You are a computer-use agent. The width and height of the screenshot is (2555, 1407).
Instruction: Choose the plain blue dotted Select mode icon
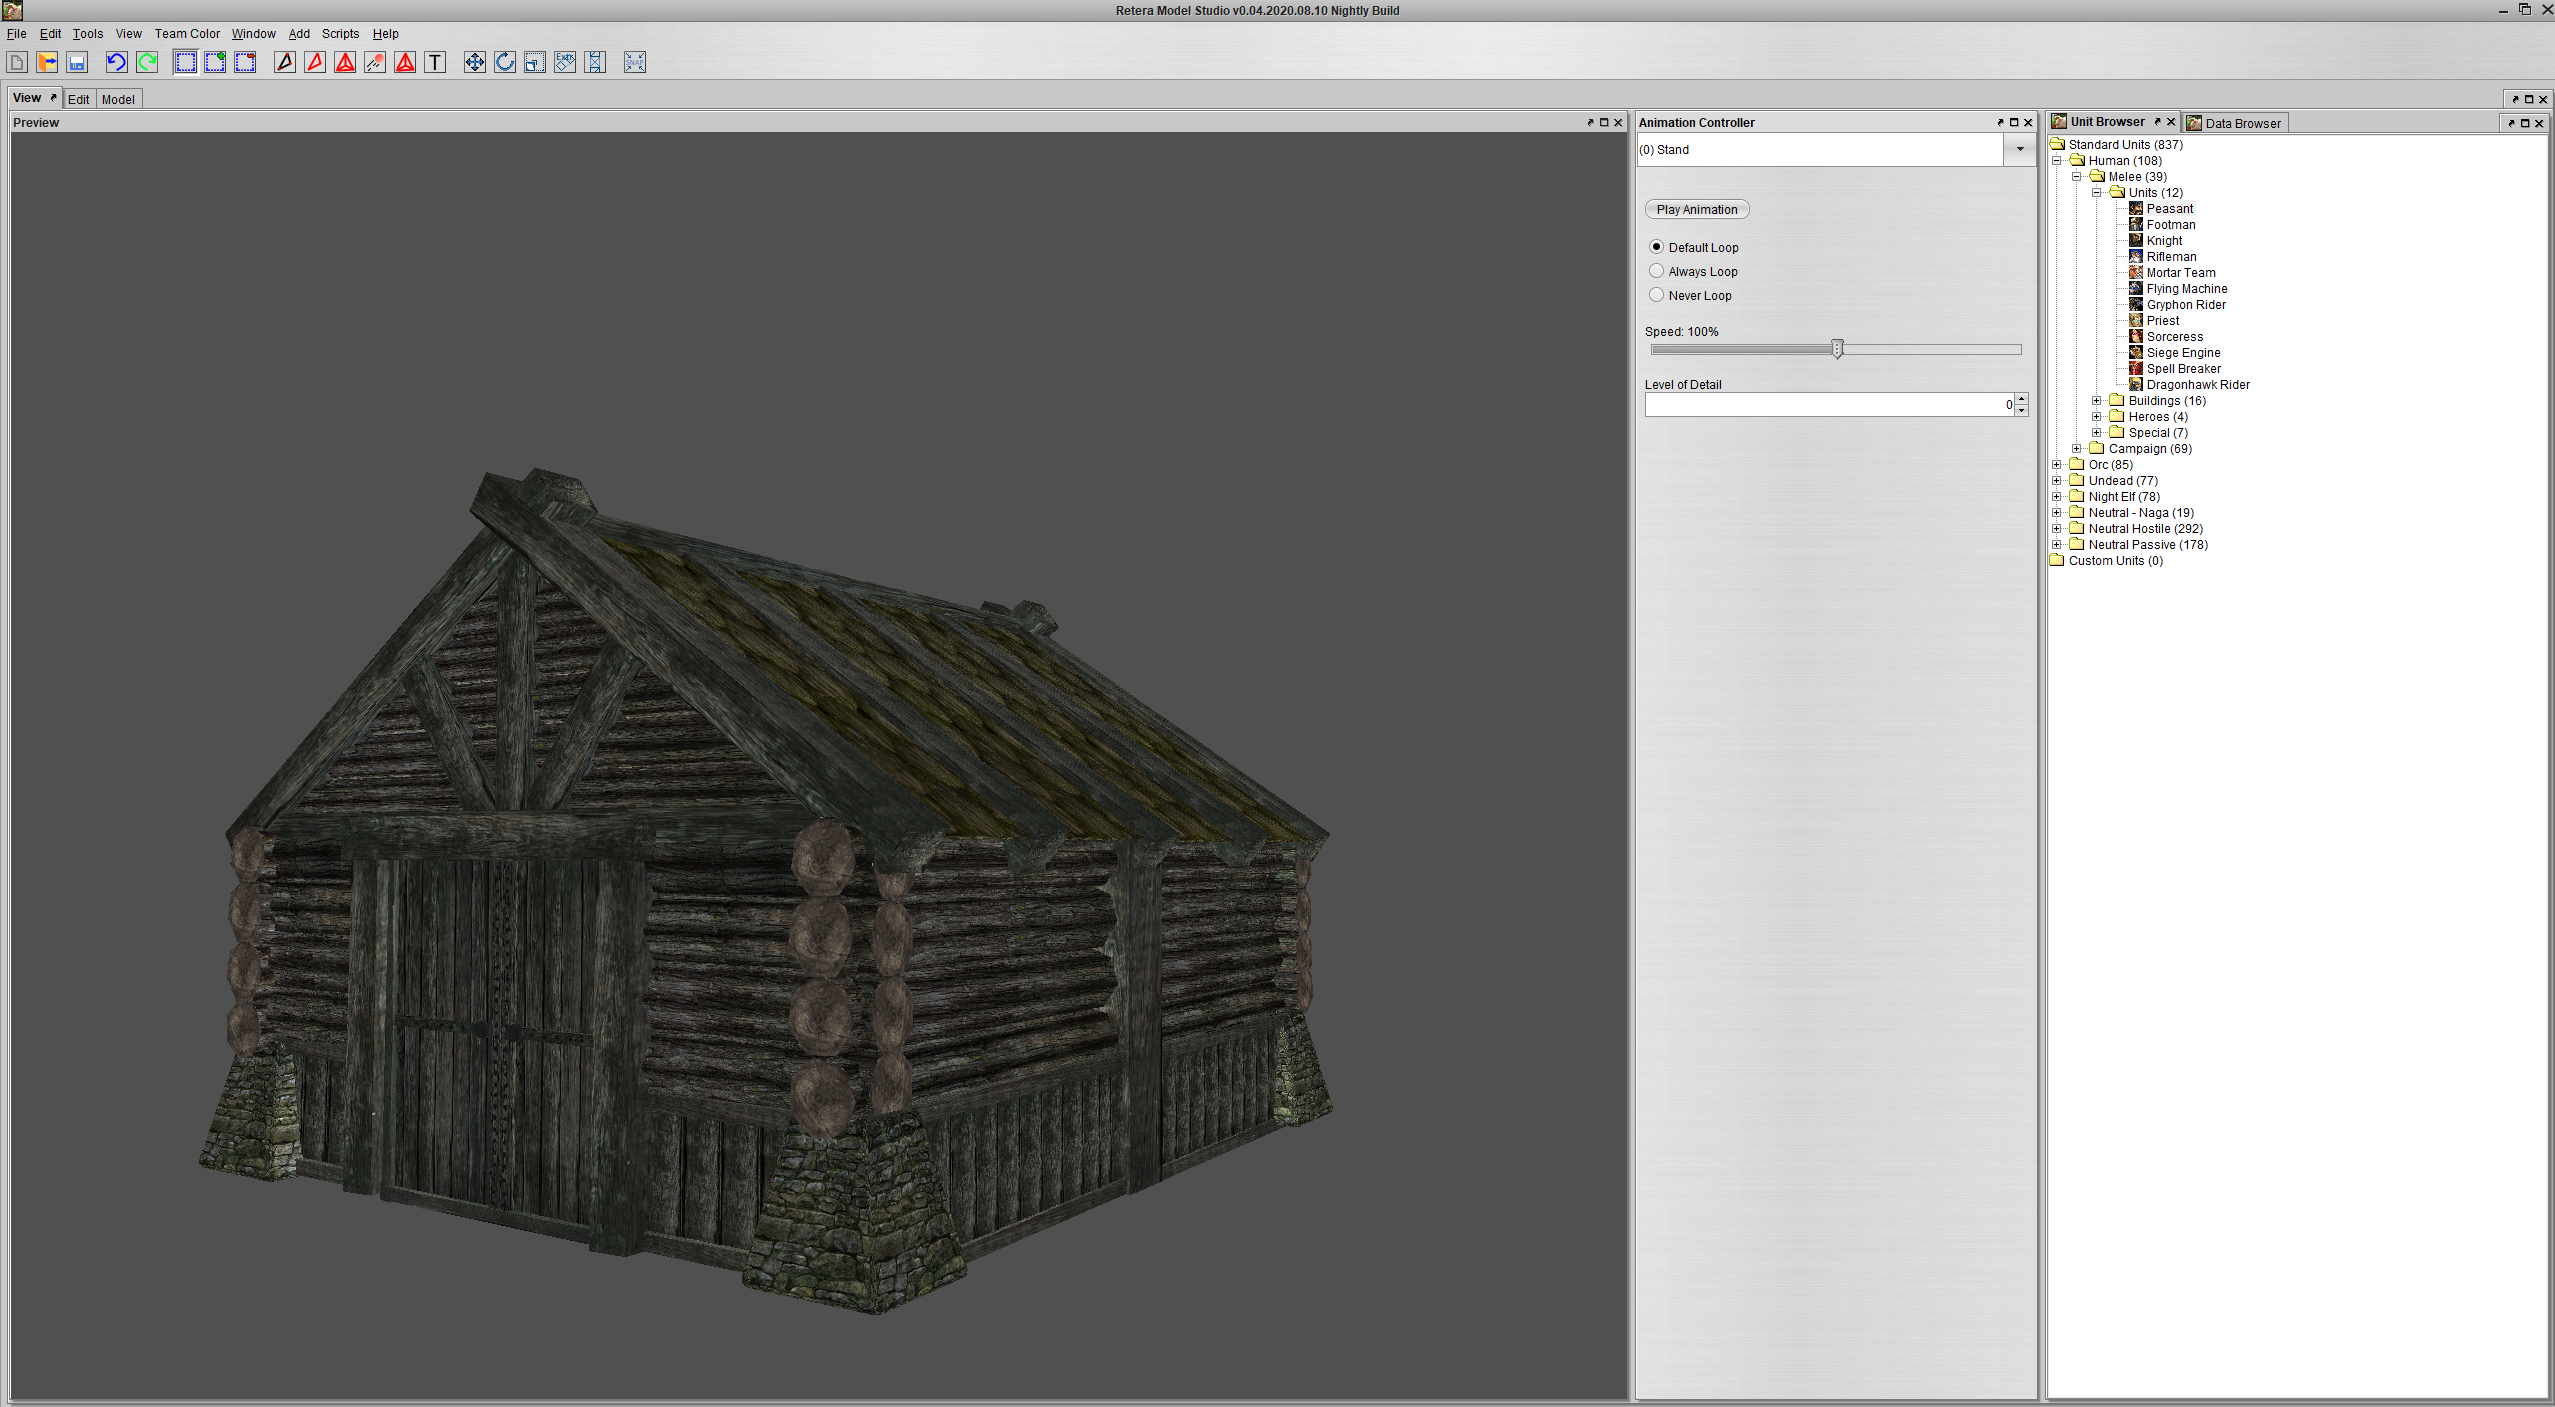tap(185, 62)
